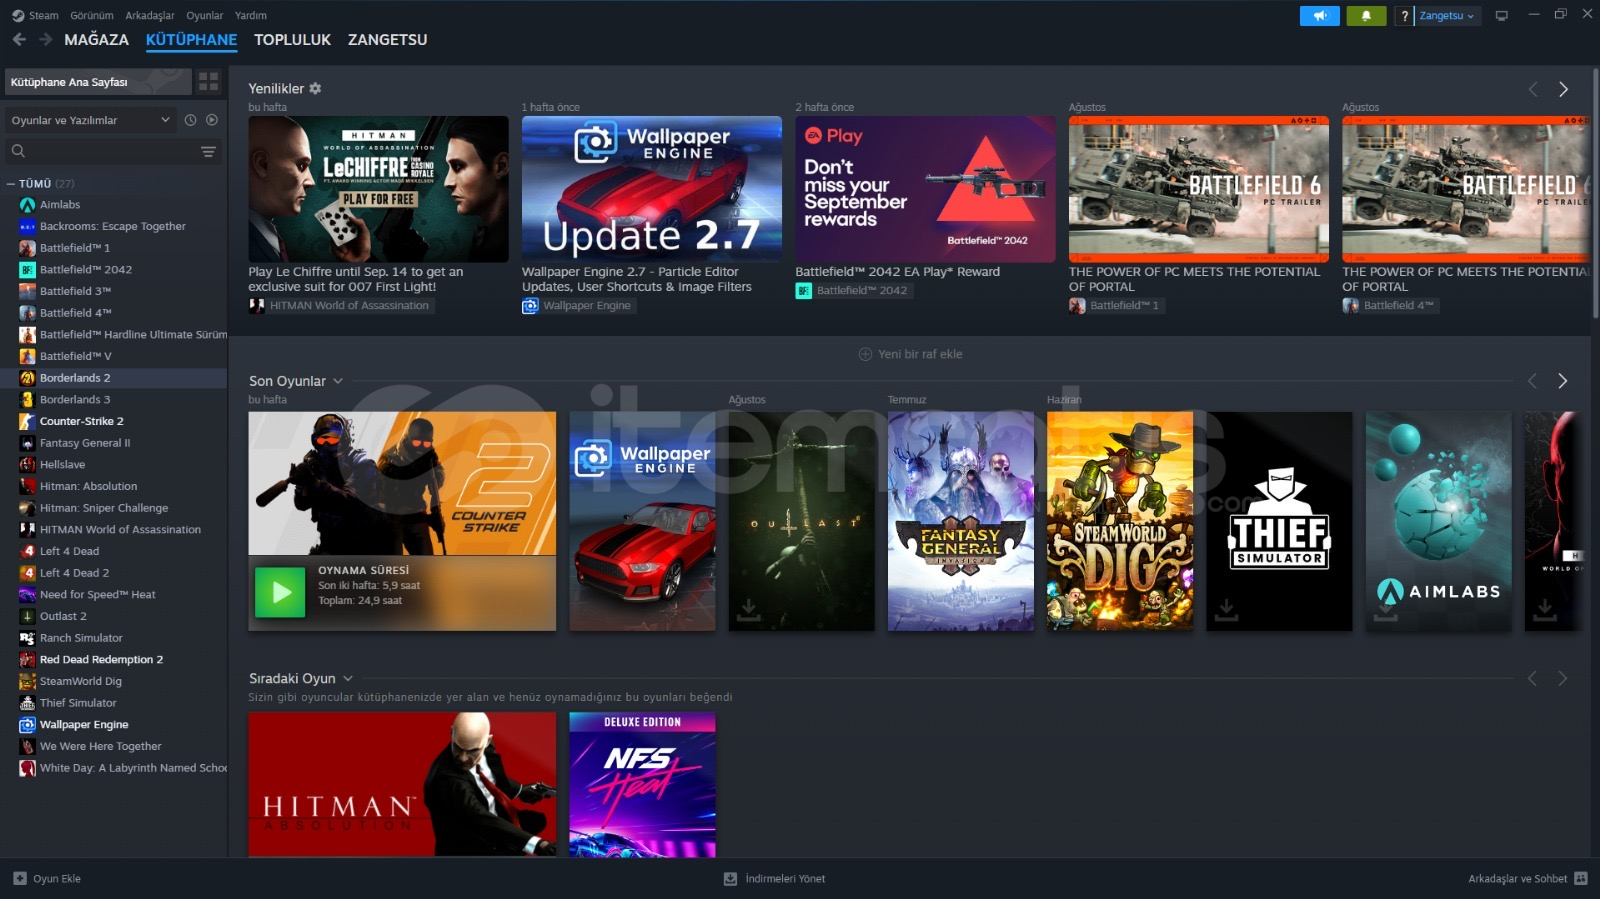Viewport: 1600px width, 899px height.
Task: Show next Son Oyunlar games
Action: tap(1563, 381)
